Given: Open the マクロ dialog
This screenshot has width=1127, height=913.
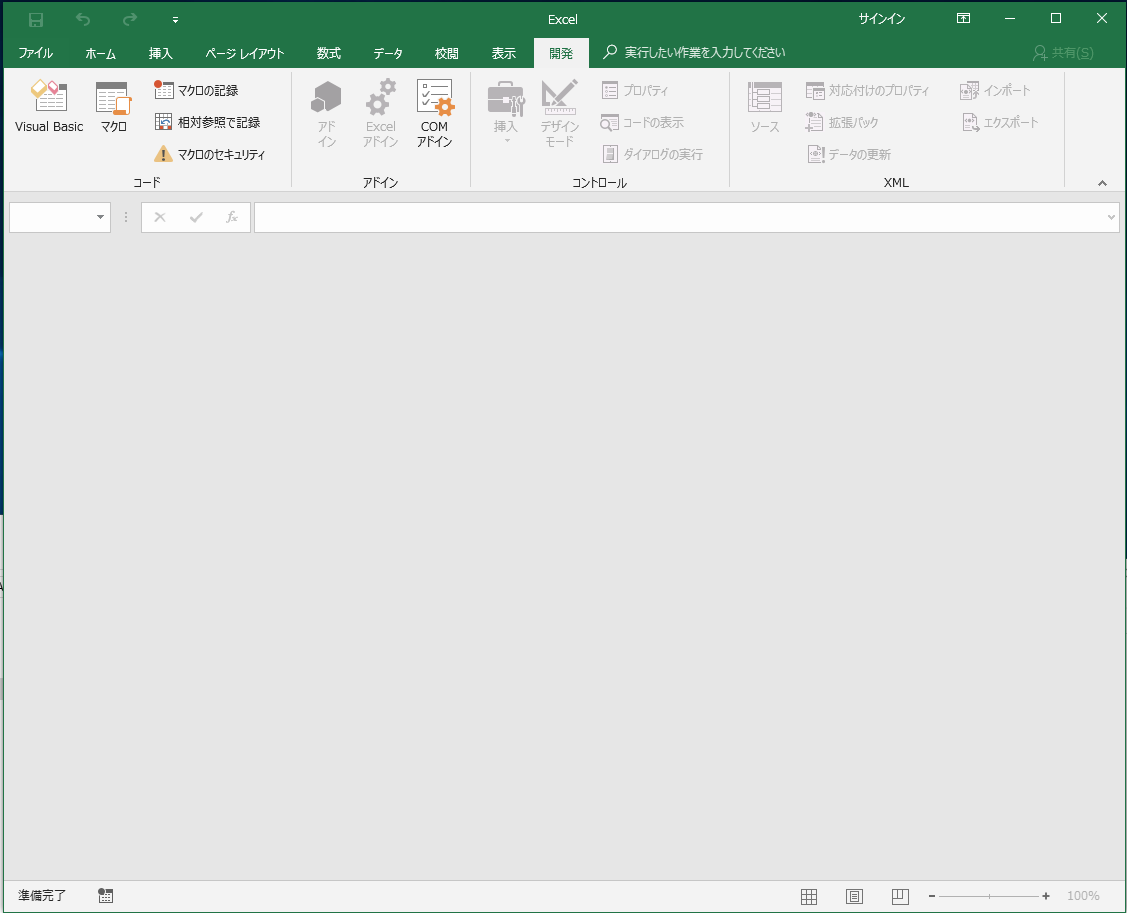Looking at the screenshot, I should point(112,107).
